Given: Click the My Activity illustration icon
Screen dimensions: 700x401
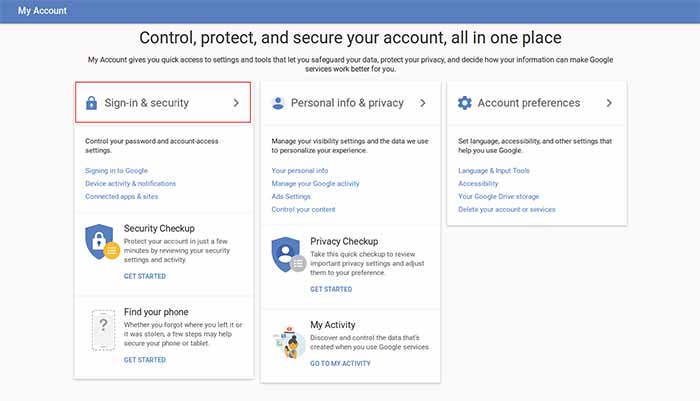Looking at the screenshot, I should [288, 343].
